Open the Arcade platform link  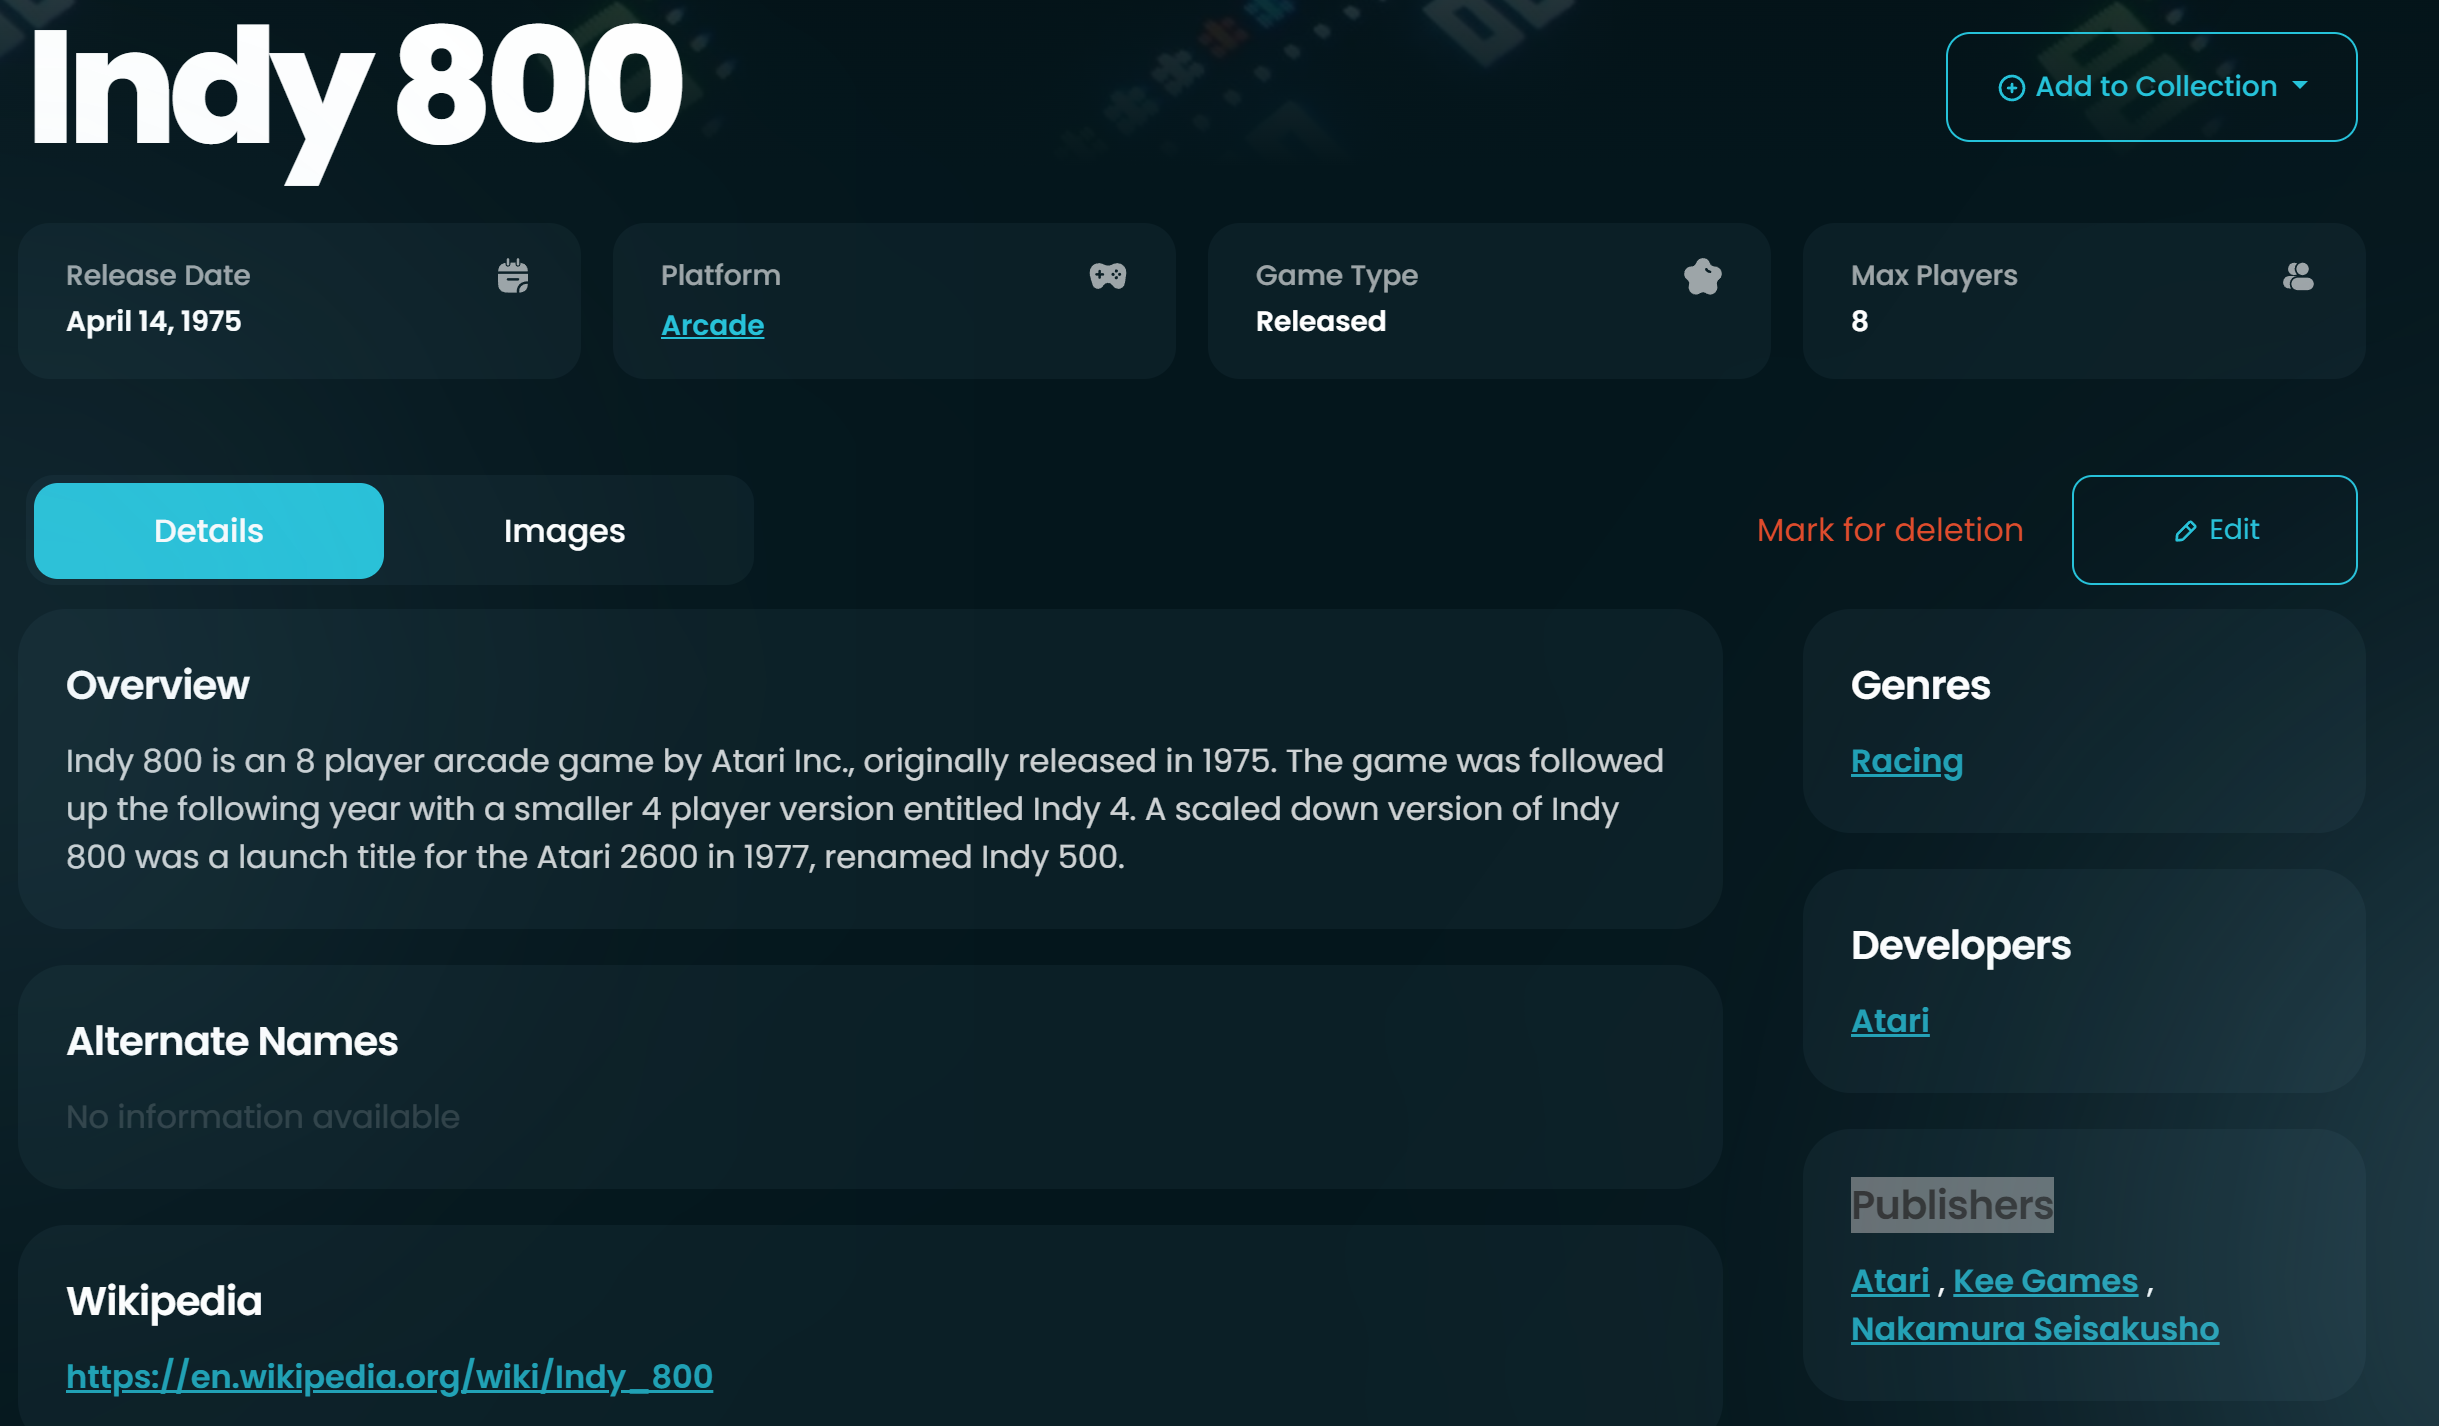[712, 325]
